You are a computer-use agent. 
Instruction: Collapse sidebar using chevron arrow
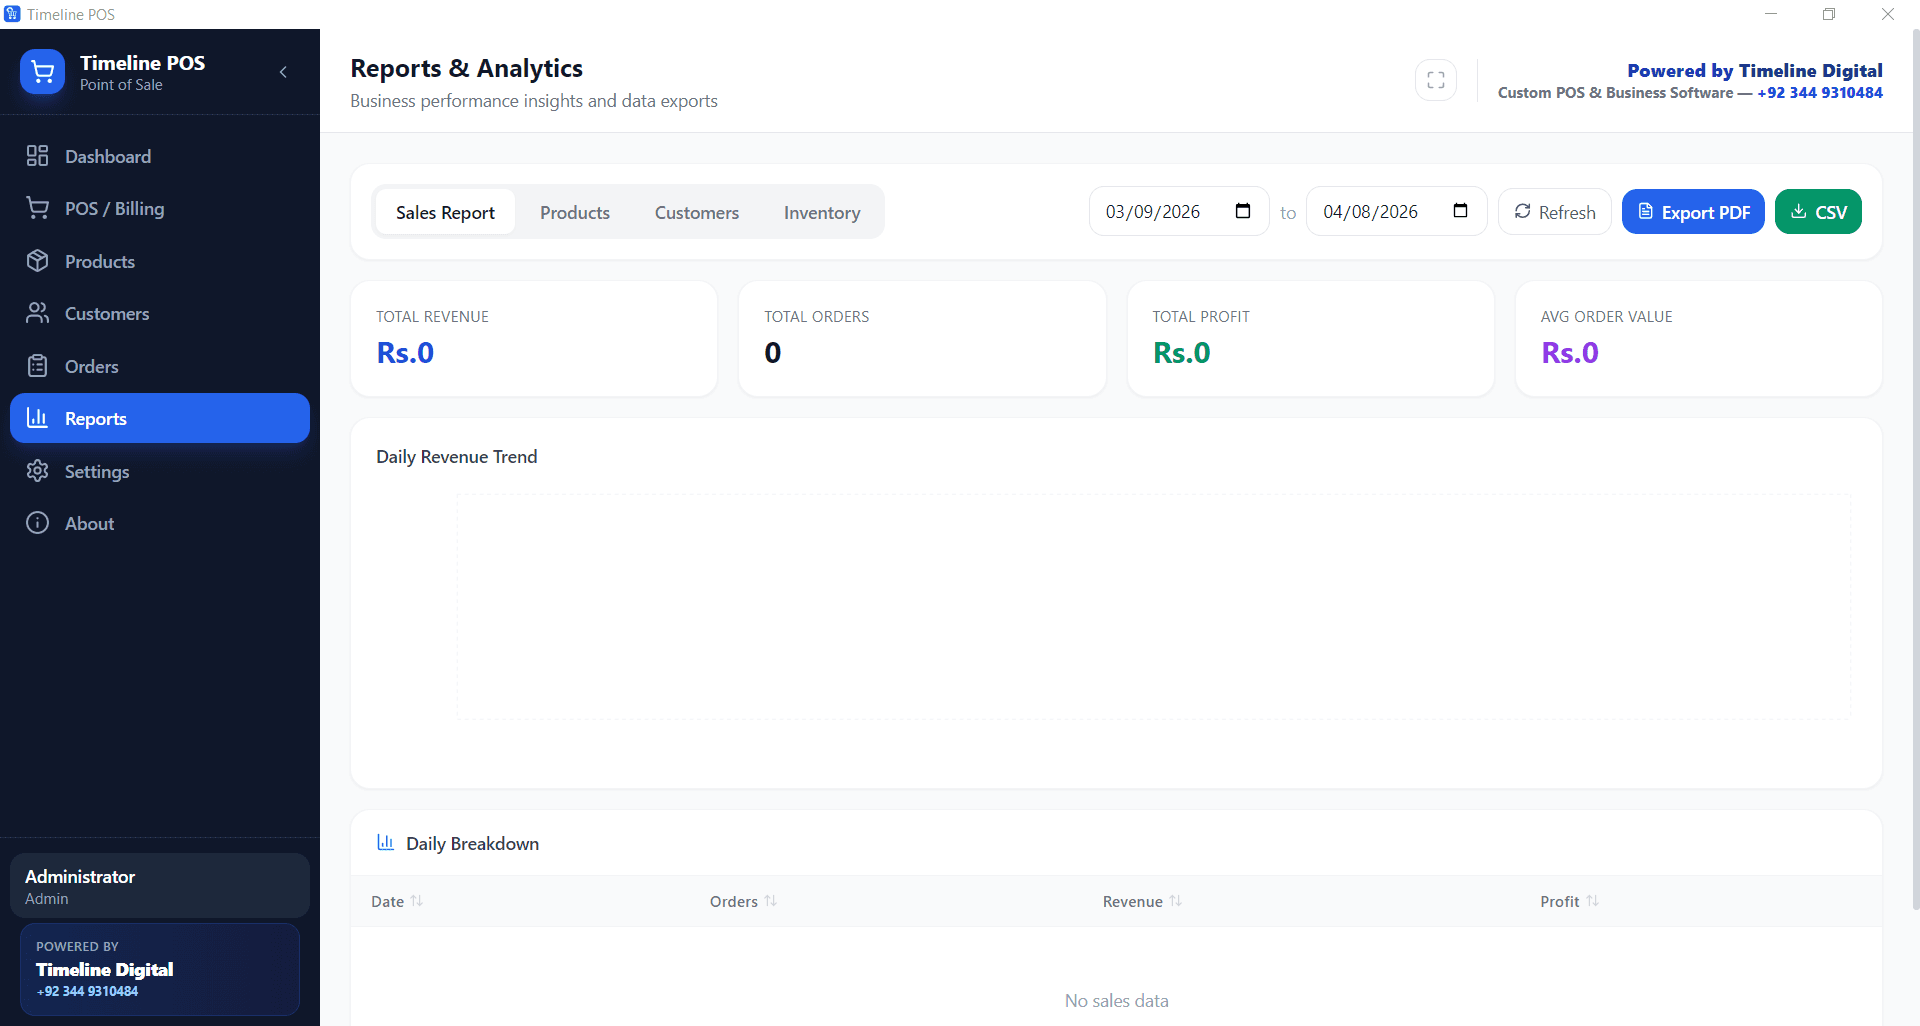coord(283,73)
